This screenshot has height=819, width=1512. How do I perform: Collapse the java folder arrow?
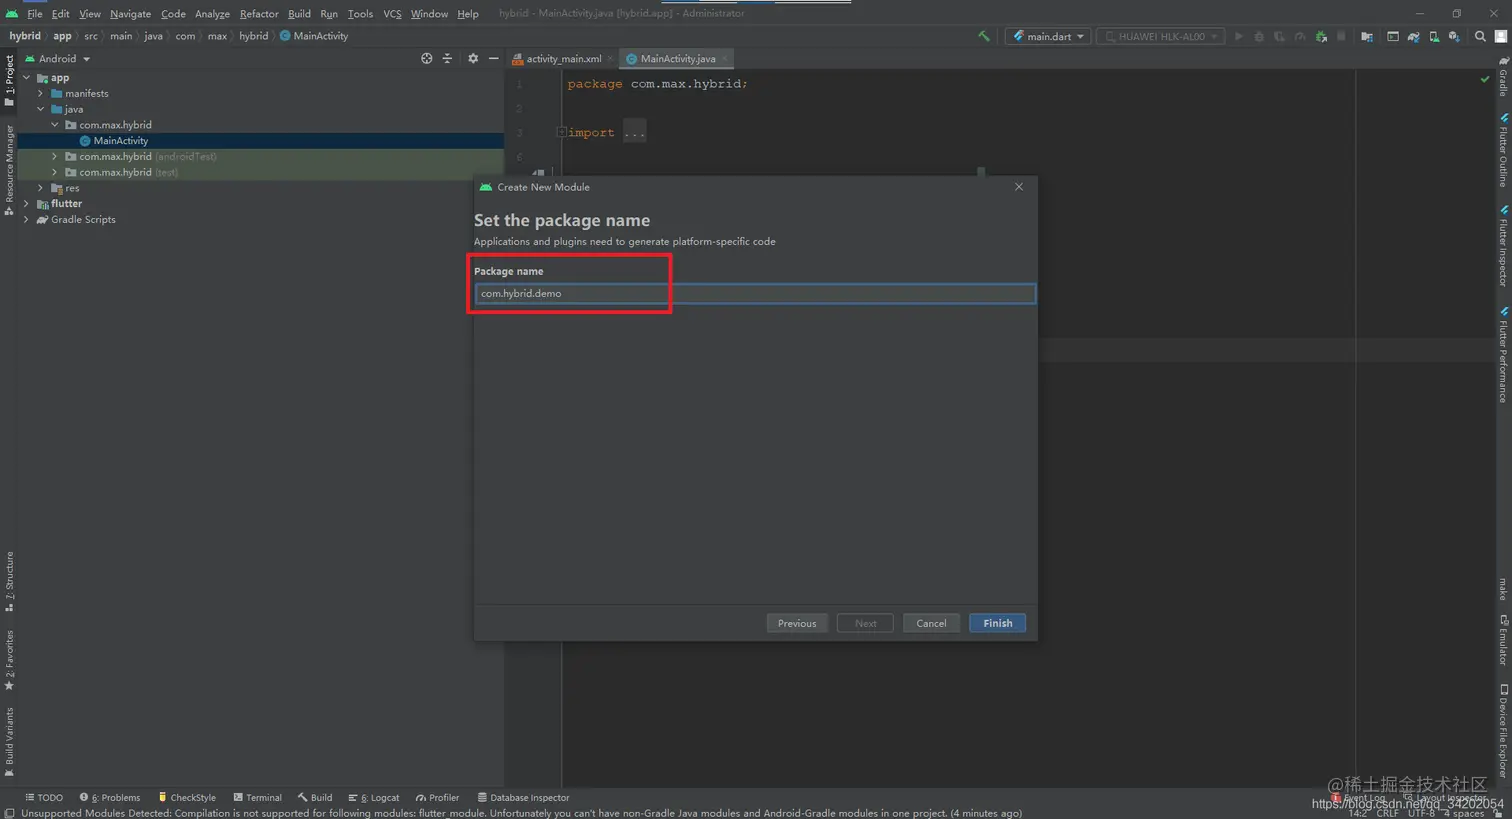pos(41,110)
